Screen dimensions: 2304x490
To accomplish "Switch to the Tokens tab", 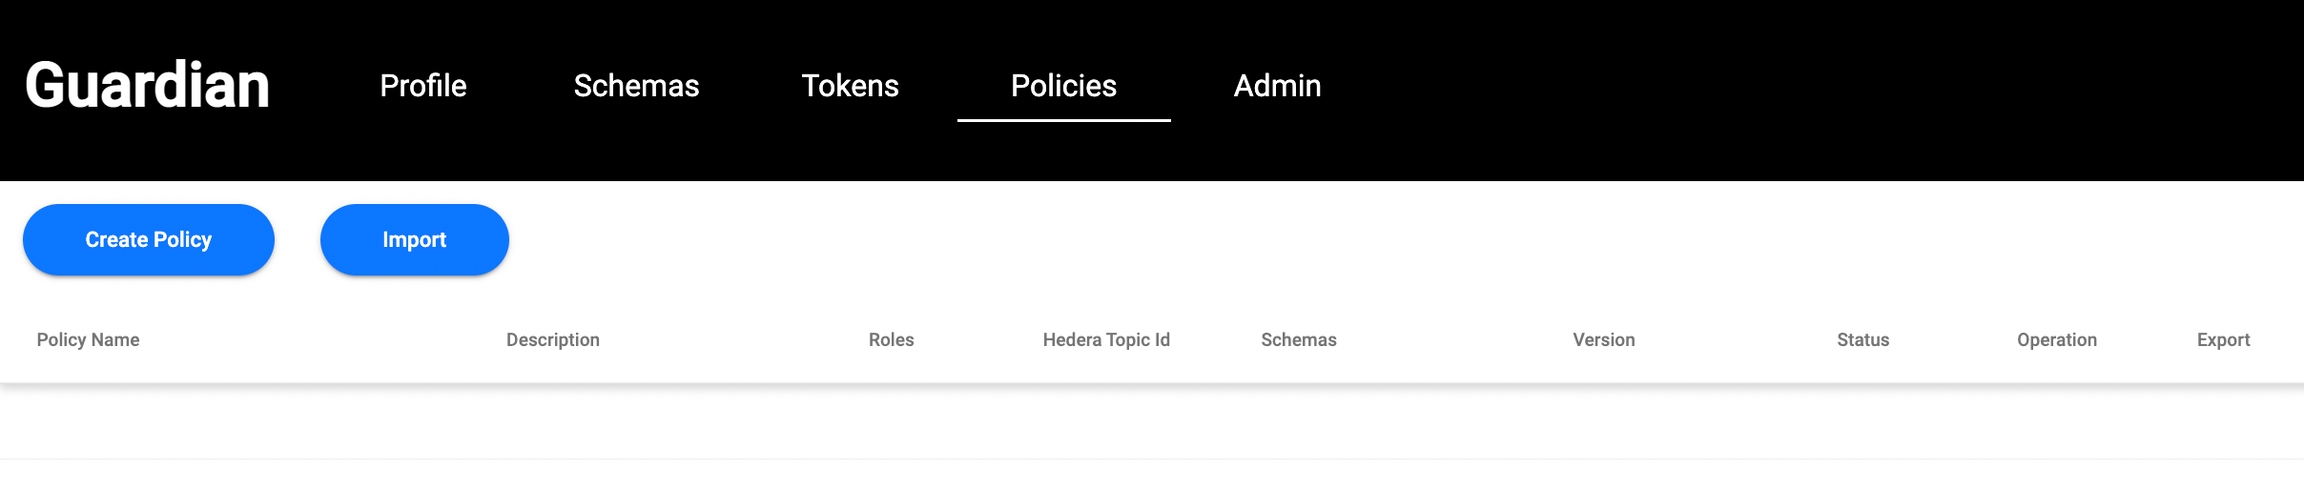I will (850, 86).
